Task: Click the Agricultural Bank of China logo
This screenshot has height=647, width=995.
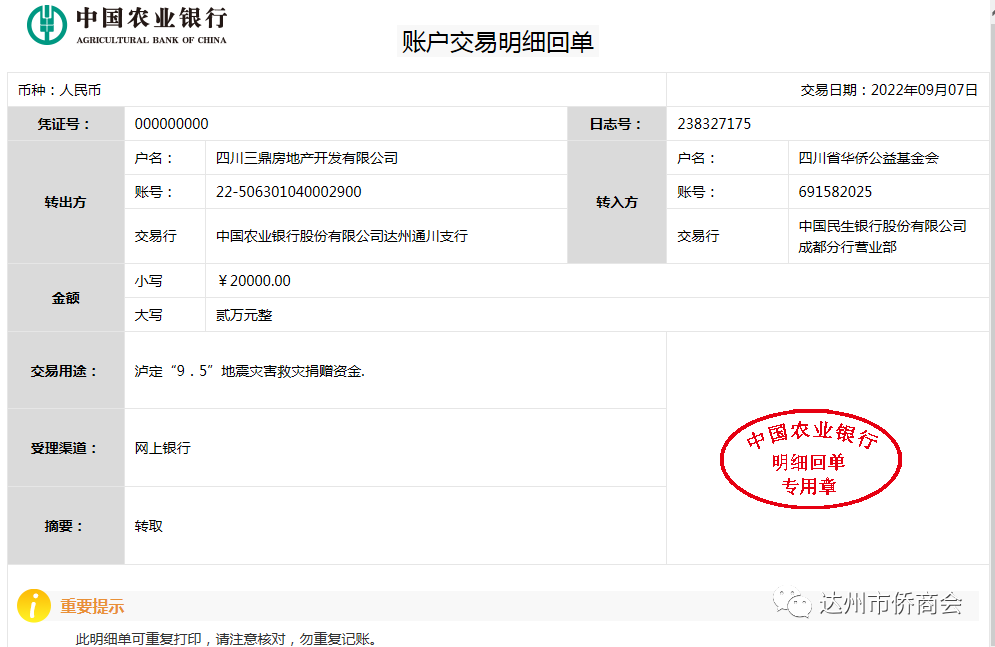Action: point(127,25)
